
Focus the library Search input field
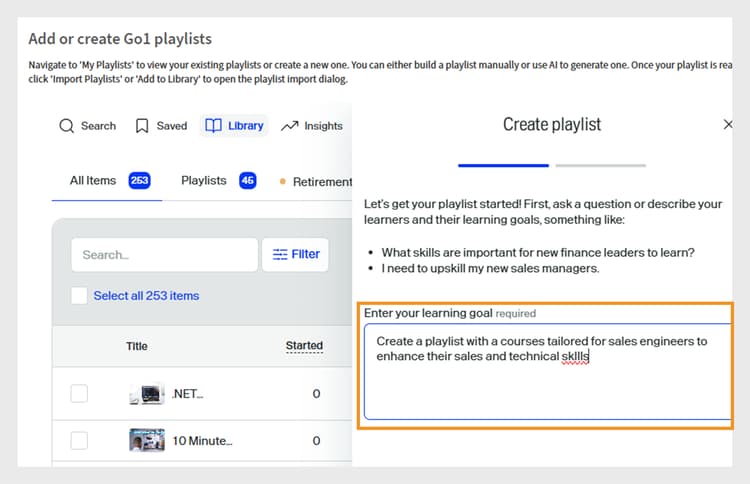[165, 254]
